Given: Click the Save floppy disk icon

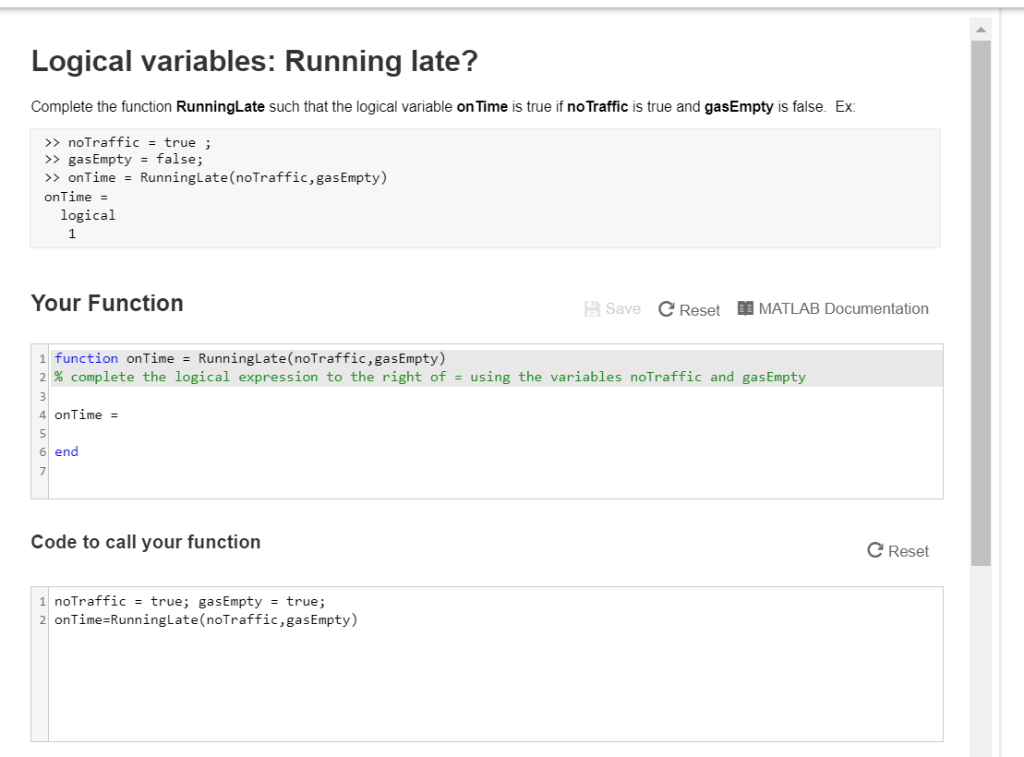Looking at the screenshot, I should pyautogui.click(x=592, y=309).
